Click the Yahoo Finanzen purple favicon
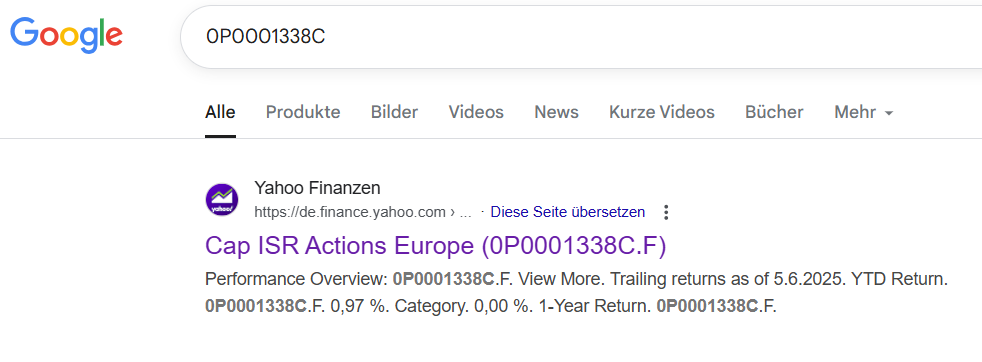 tap(222, 200)
